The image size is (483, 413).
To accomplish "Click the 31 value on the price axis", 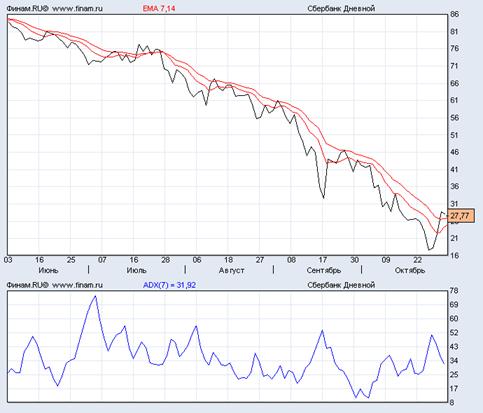I will coord(455,204).
